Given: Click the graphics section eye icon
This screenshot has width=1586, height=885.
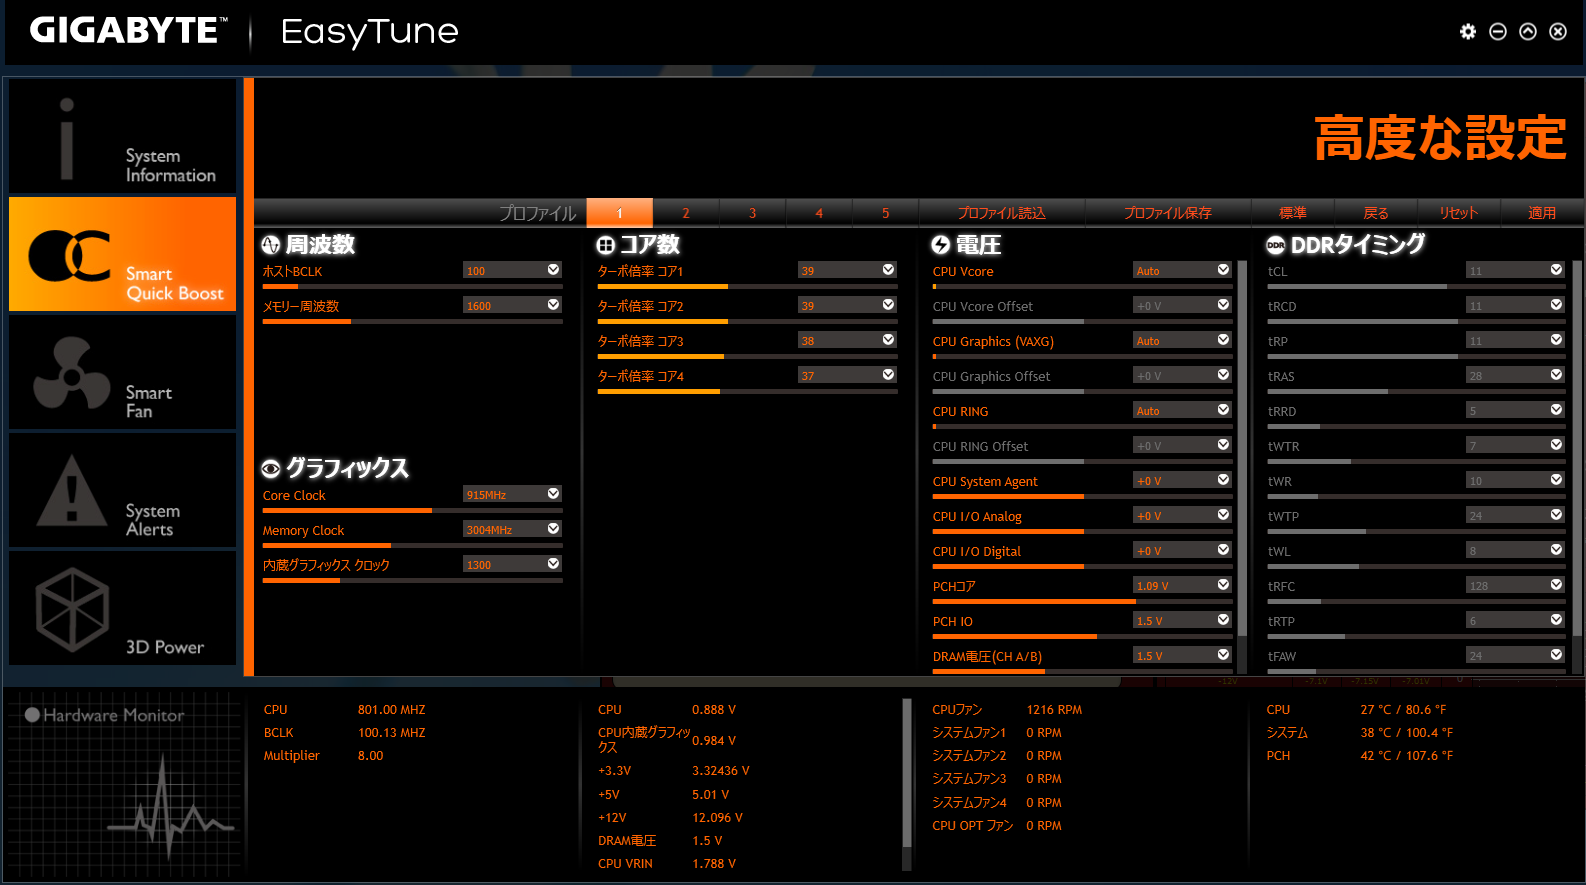Looking at the screenshot, I should pos(270,469).
